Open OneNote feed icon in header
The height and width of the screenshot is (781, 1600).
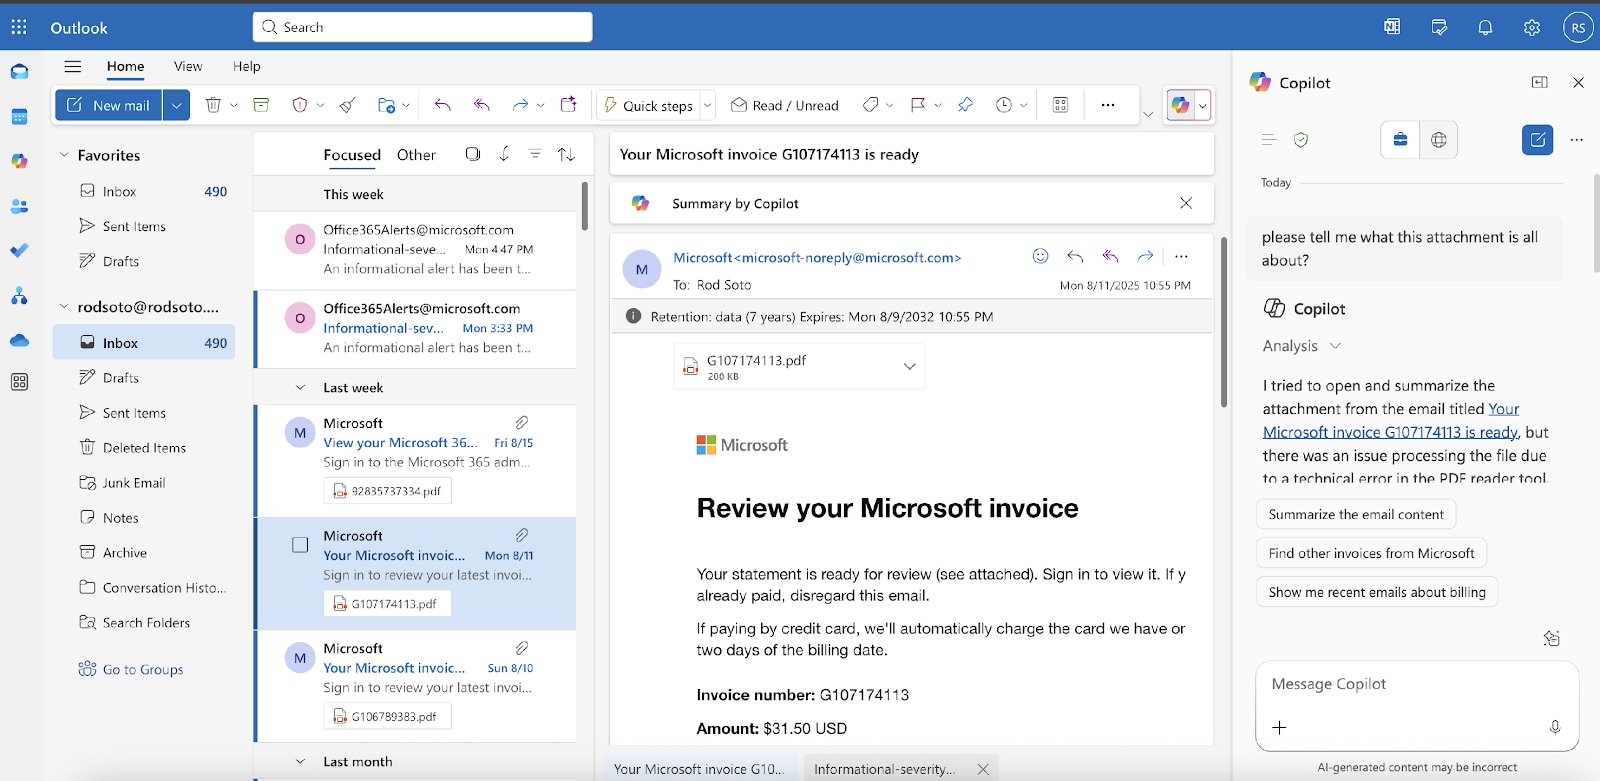click(1392, 27)
